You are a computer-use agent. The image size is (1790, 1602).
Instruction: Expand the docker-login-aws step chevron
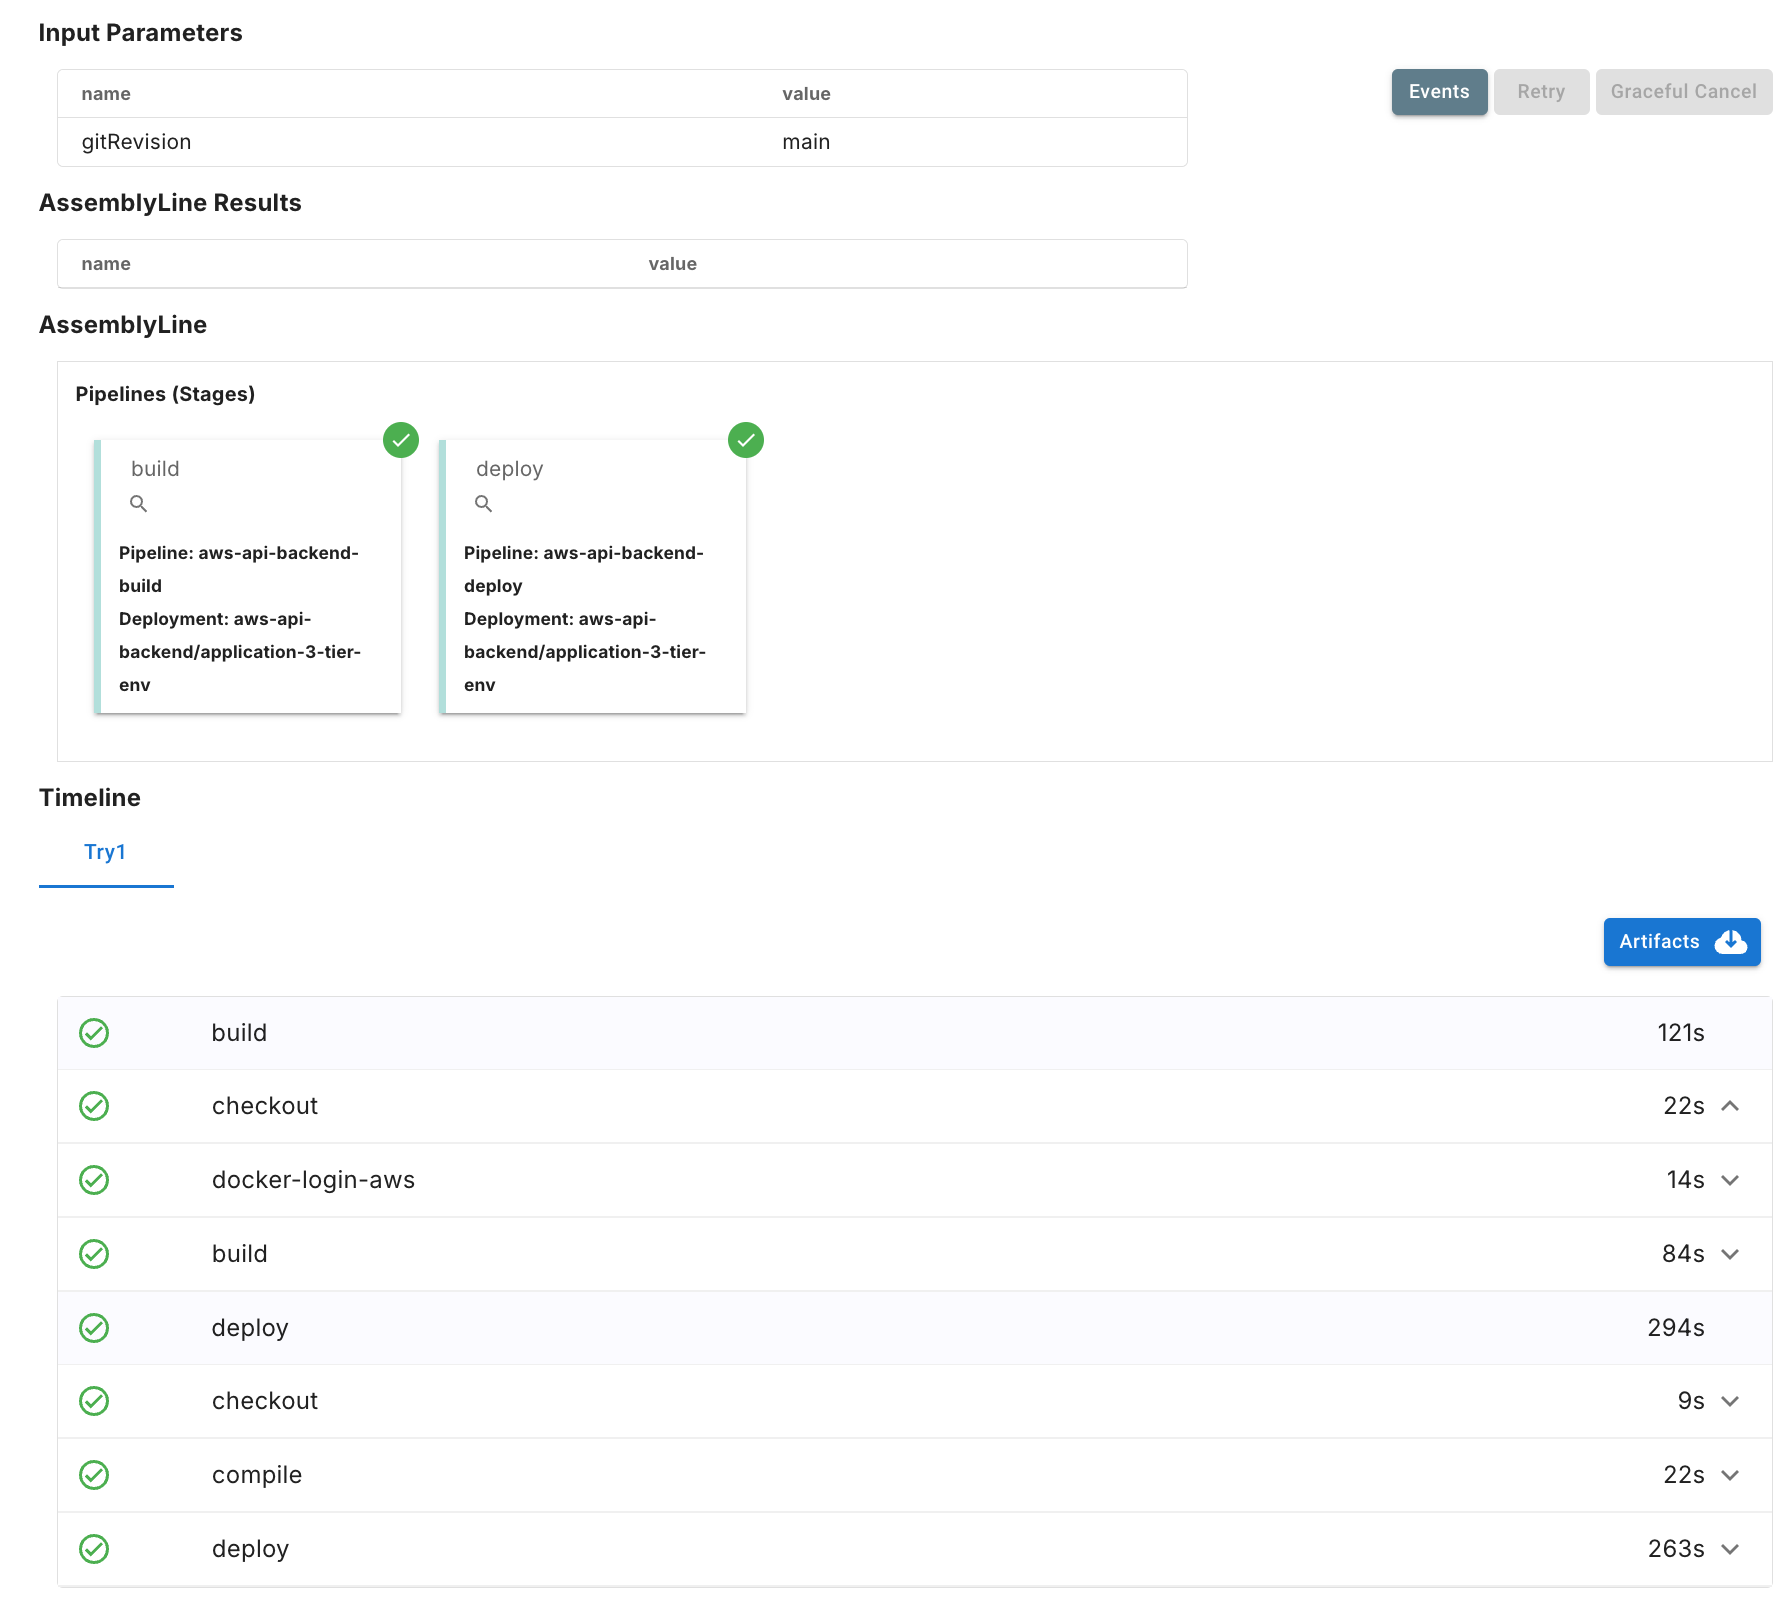tap(1730, 1180)
